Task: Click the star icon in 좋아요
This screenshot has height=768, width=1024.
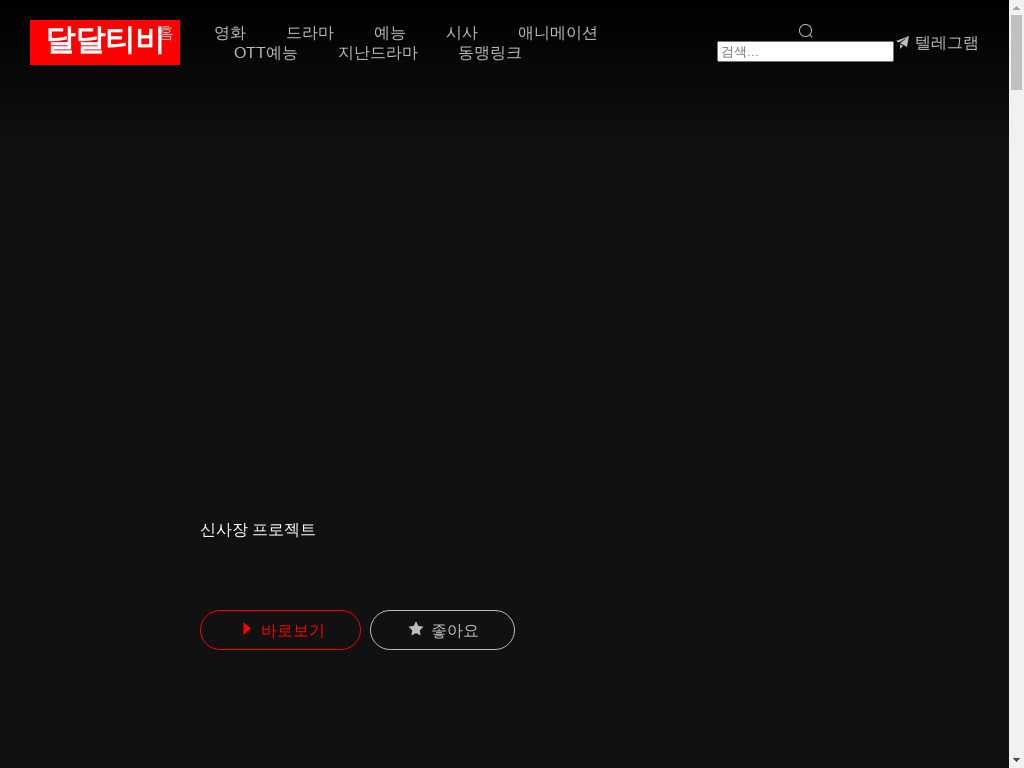Action: (x=416, y=629)
